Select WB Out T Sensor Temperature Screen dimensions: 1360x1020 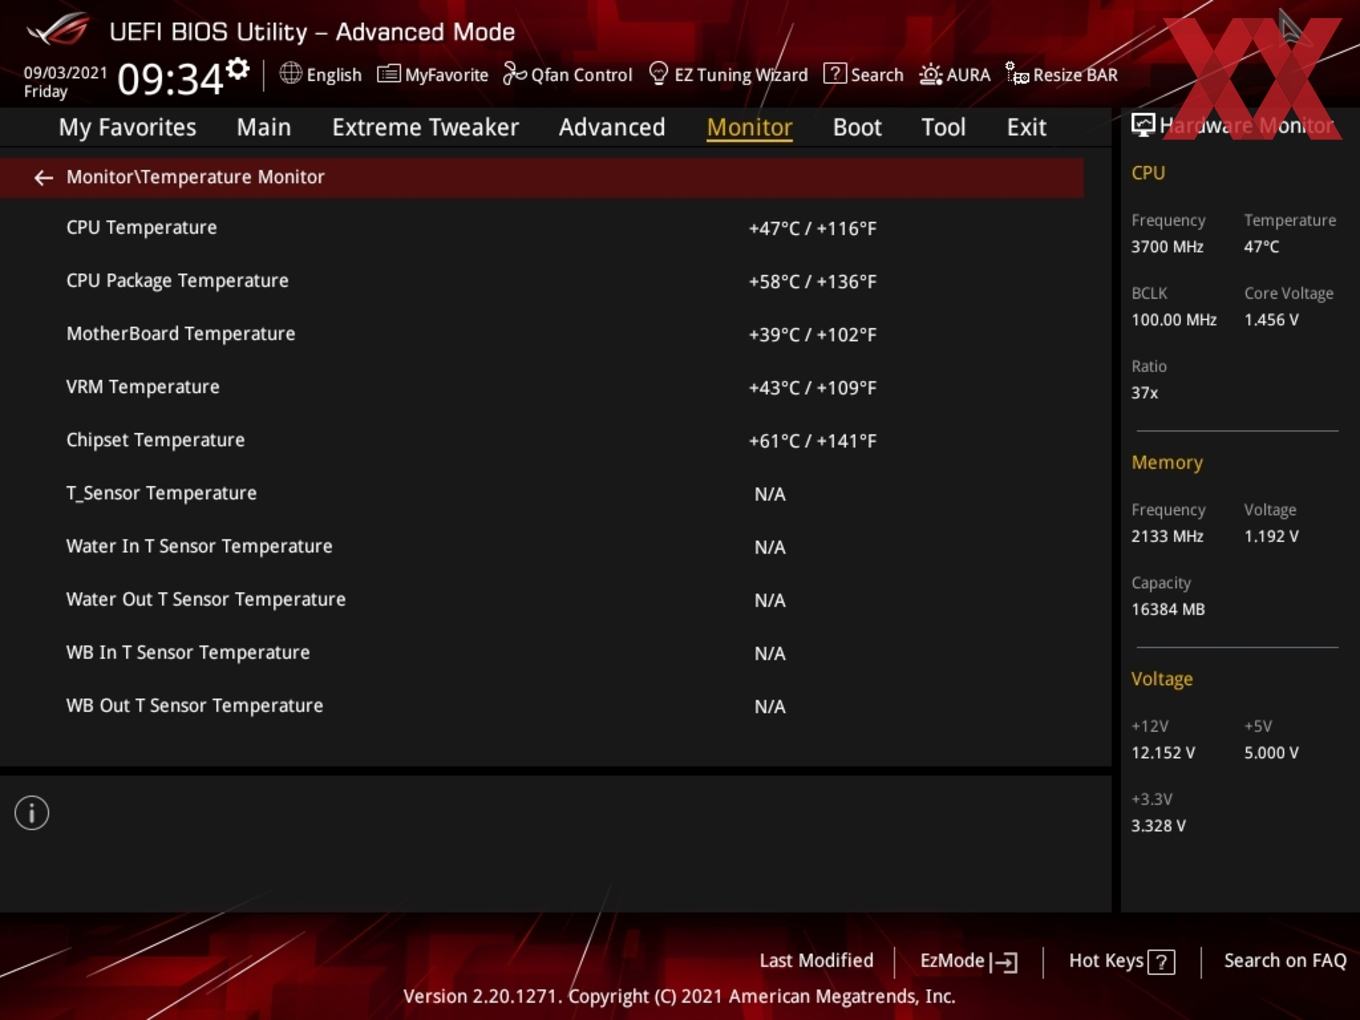(x=541, y=705)
